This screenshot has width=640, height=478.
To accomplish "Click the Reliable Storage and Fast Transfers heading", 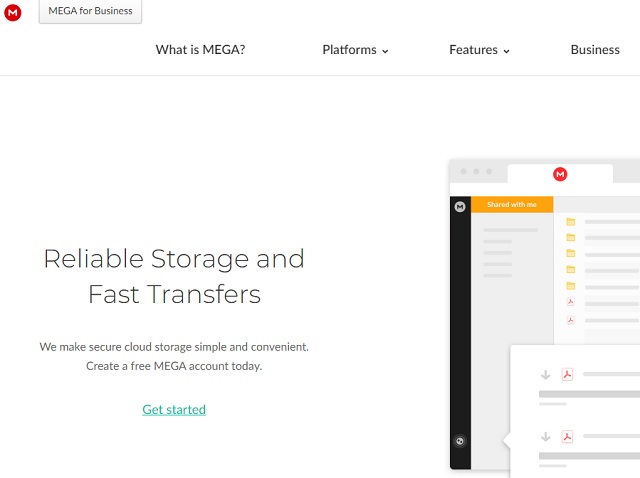I will tap(174, 276).
